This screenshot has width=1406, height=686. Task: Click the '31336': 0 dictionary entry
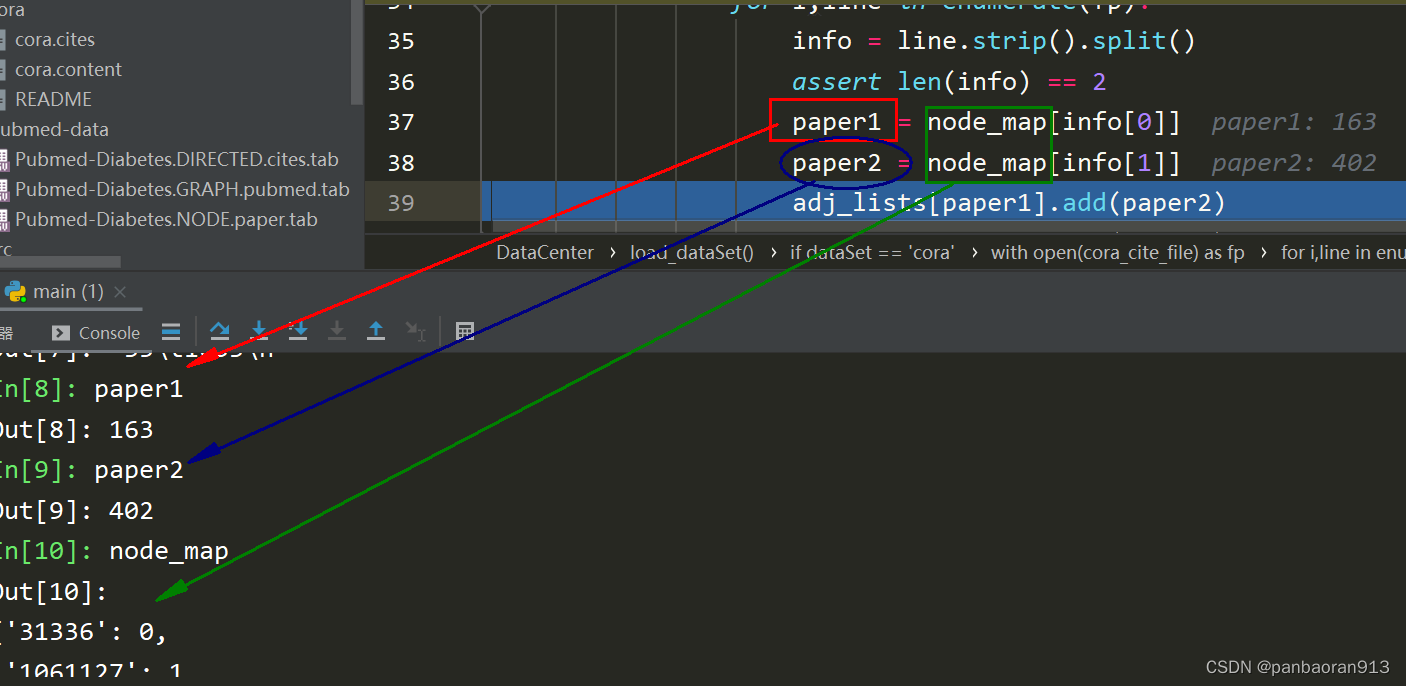click(x=84, y=632)
